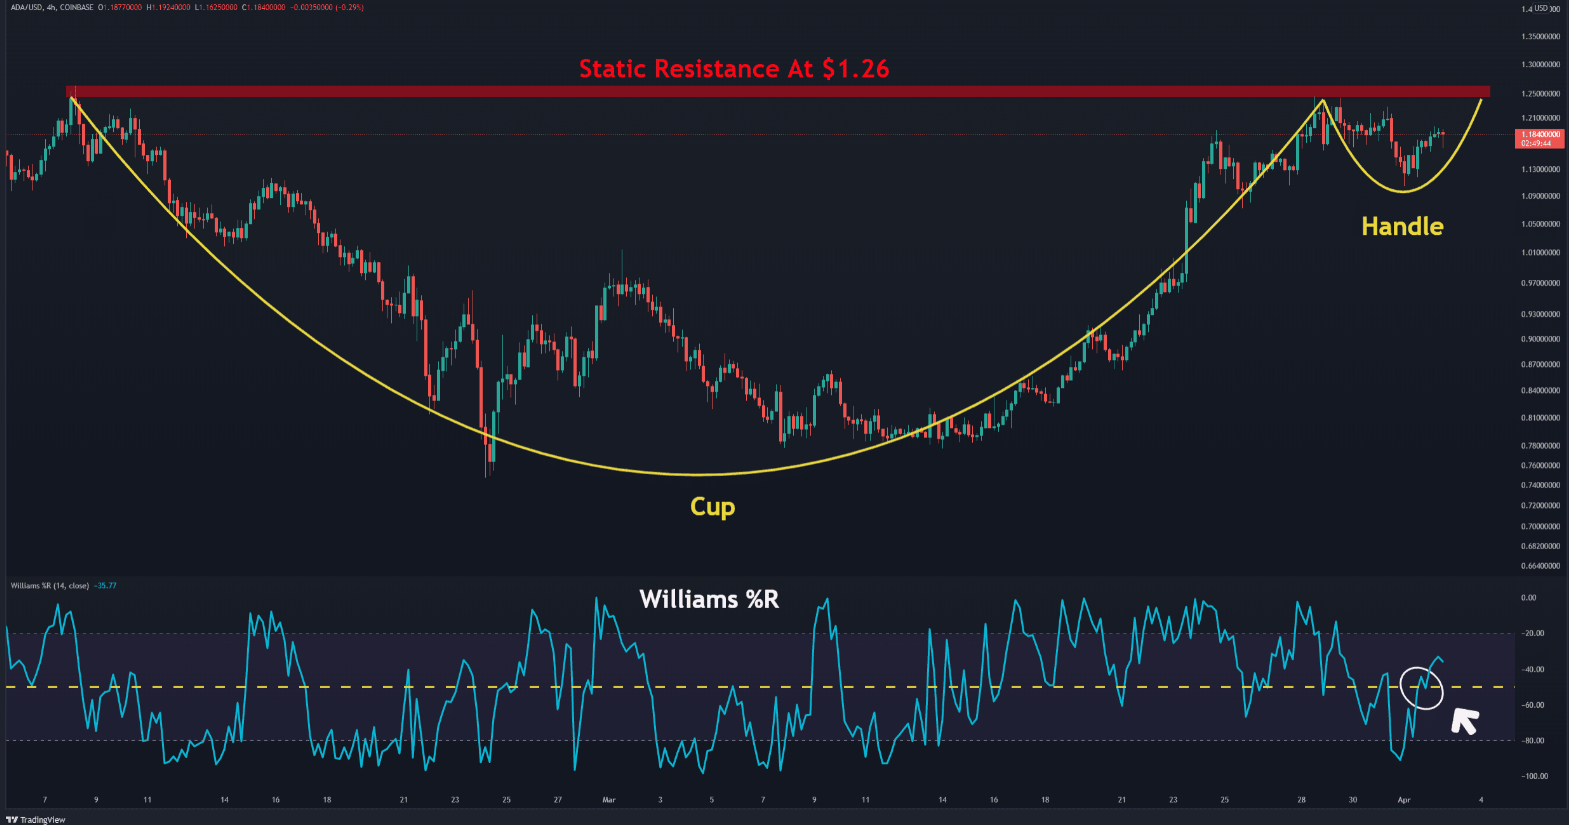
Task: Click the L1.16250000 low value in legend
Action: [x=215, y=7]
